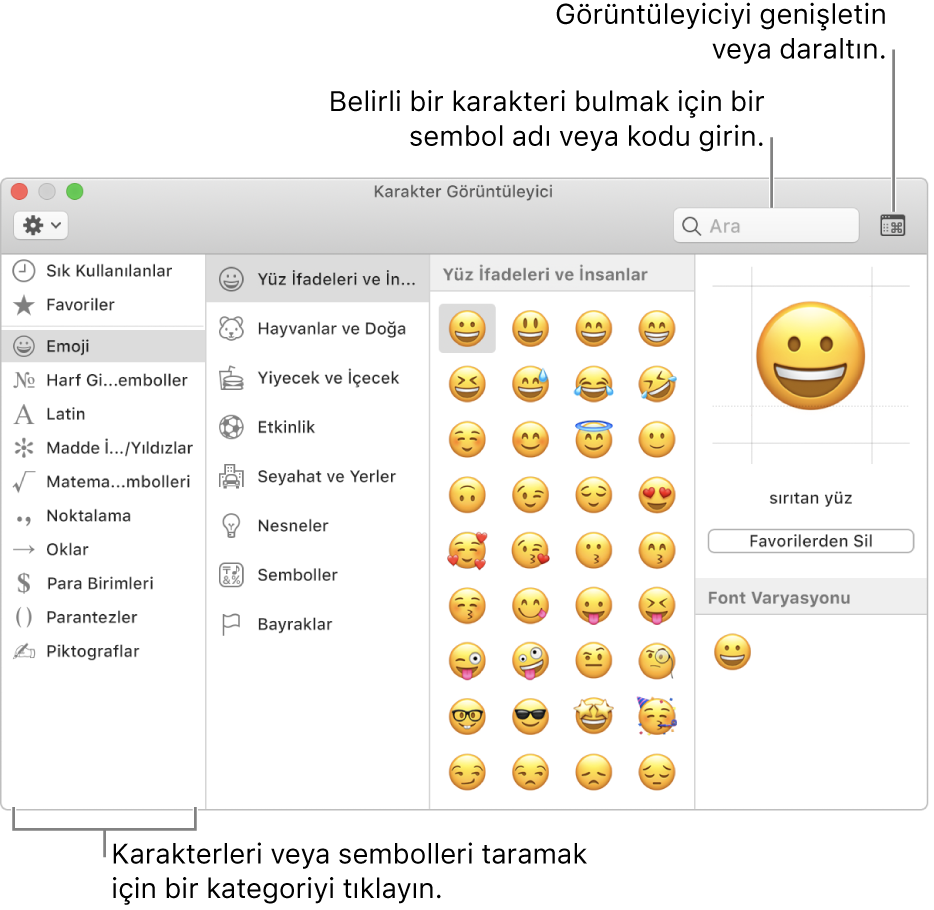The width and height of the screenshot is (934, 910).
Task: Pick the nerd glasses face emoji
Action: pyautogui.click(x=467, y=716)
